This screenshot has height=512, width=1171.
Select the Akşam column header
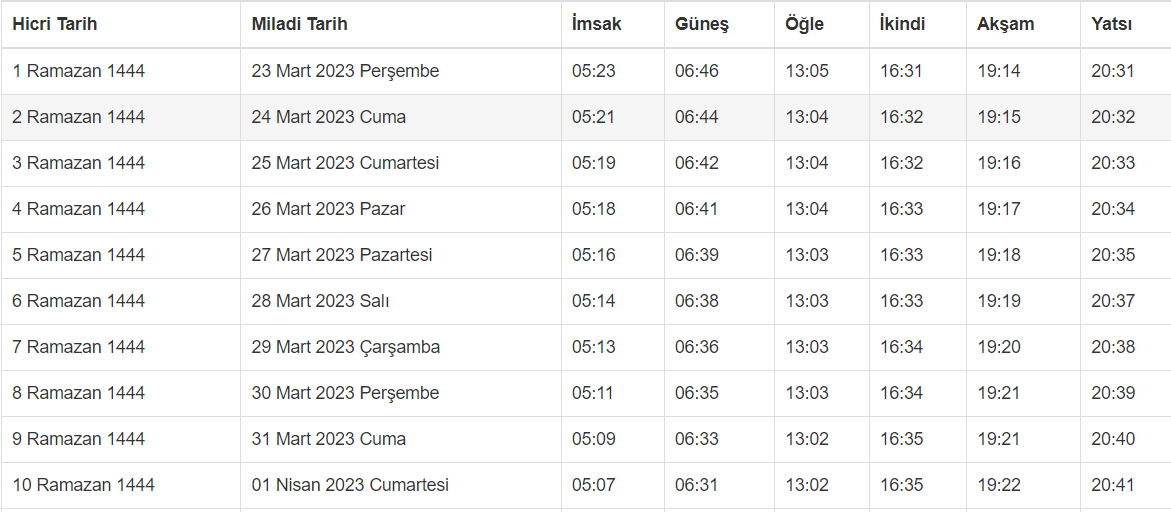tap(1006, 24)
